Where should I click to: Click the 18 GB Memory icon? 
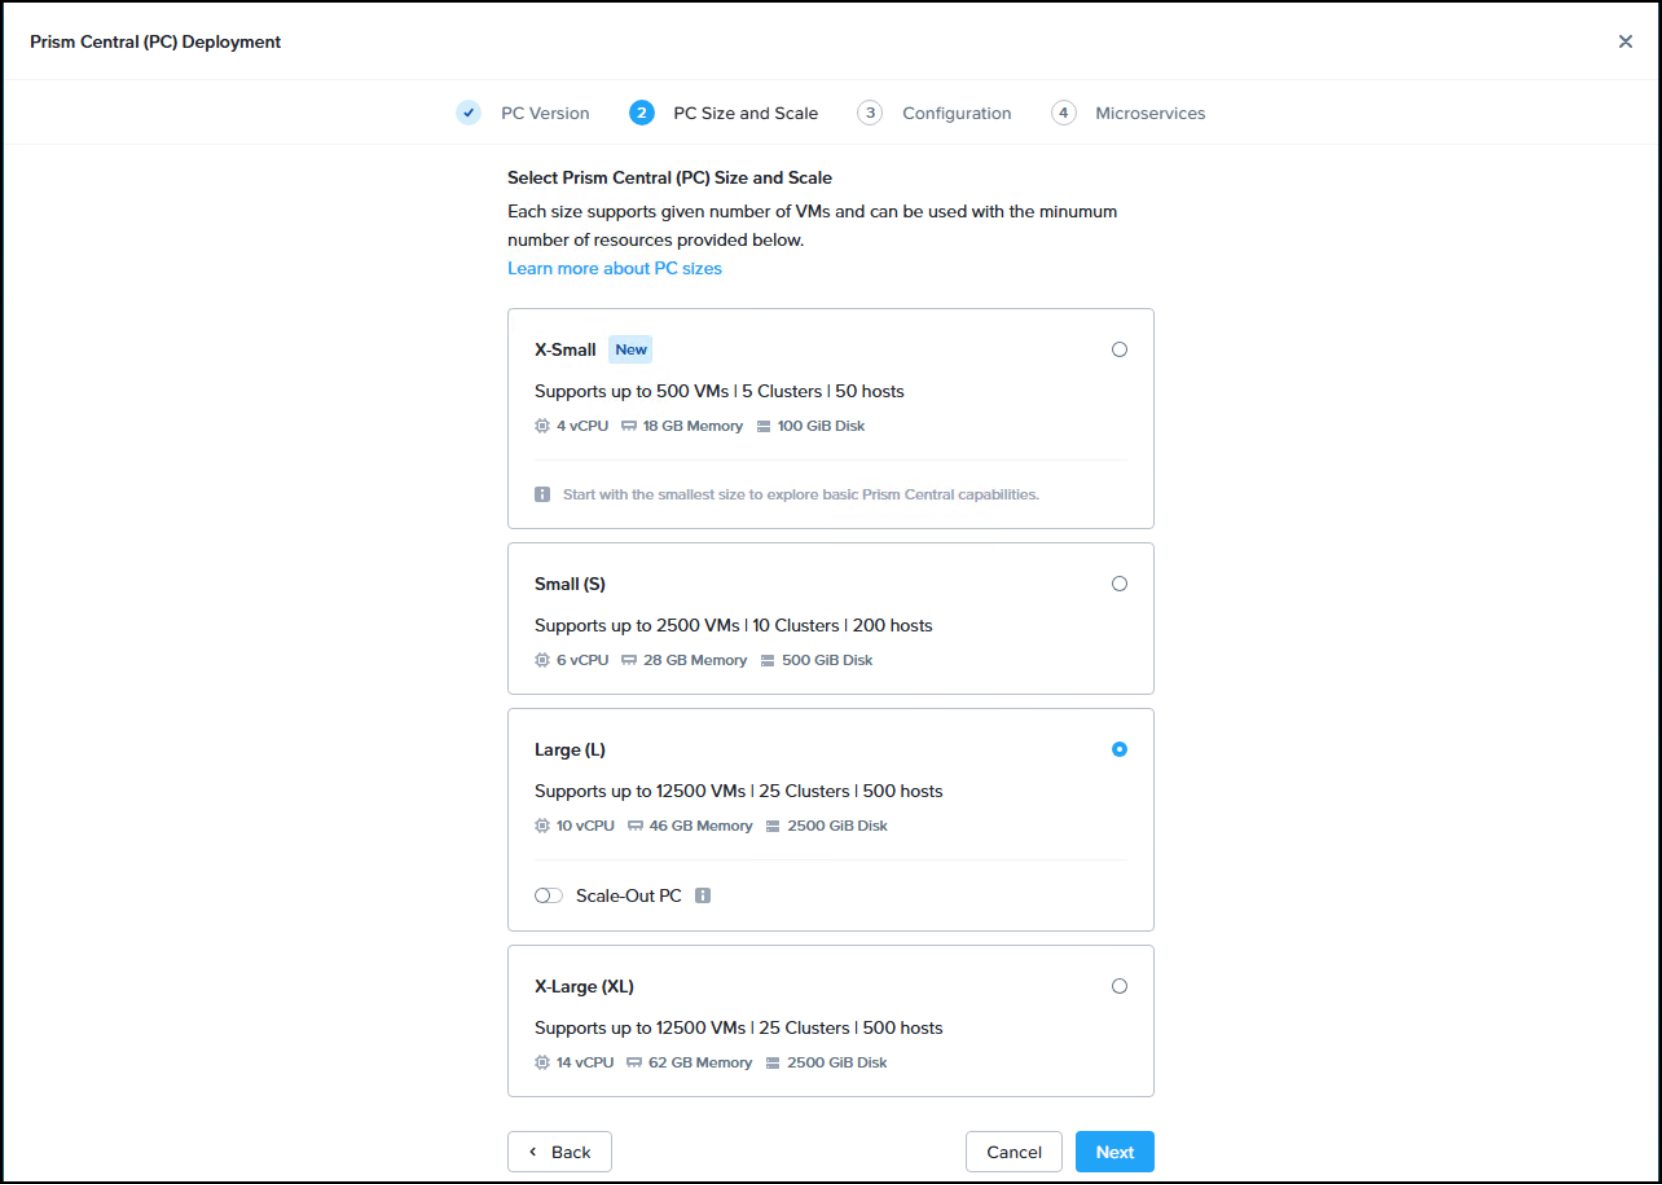tap(629, 426)
